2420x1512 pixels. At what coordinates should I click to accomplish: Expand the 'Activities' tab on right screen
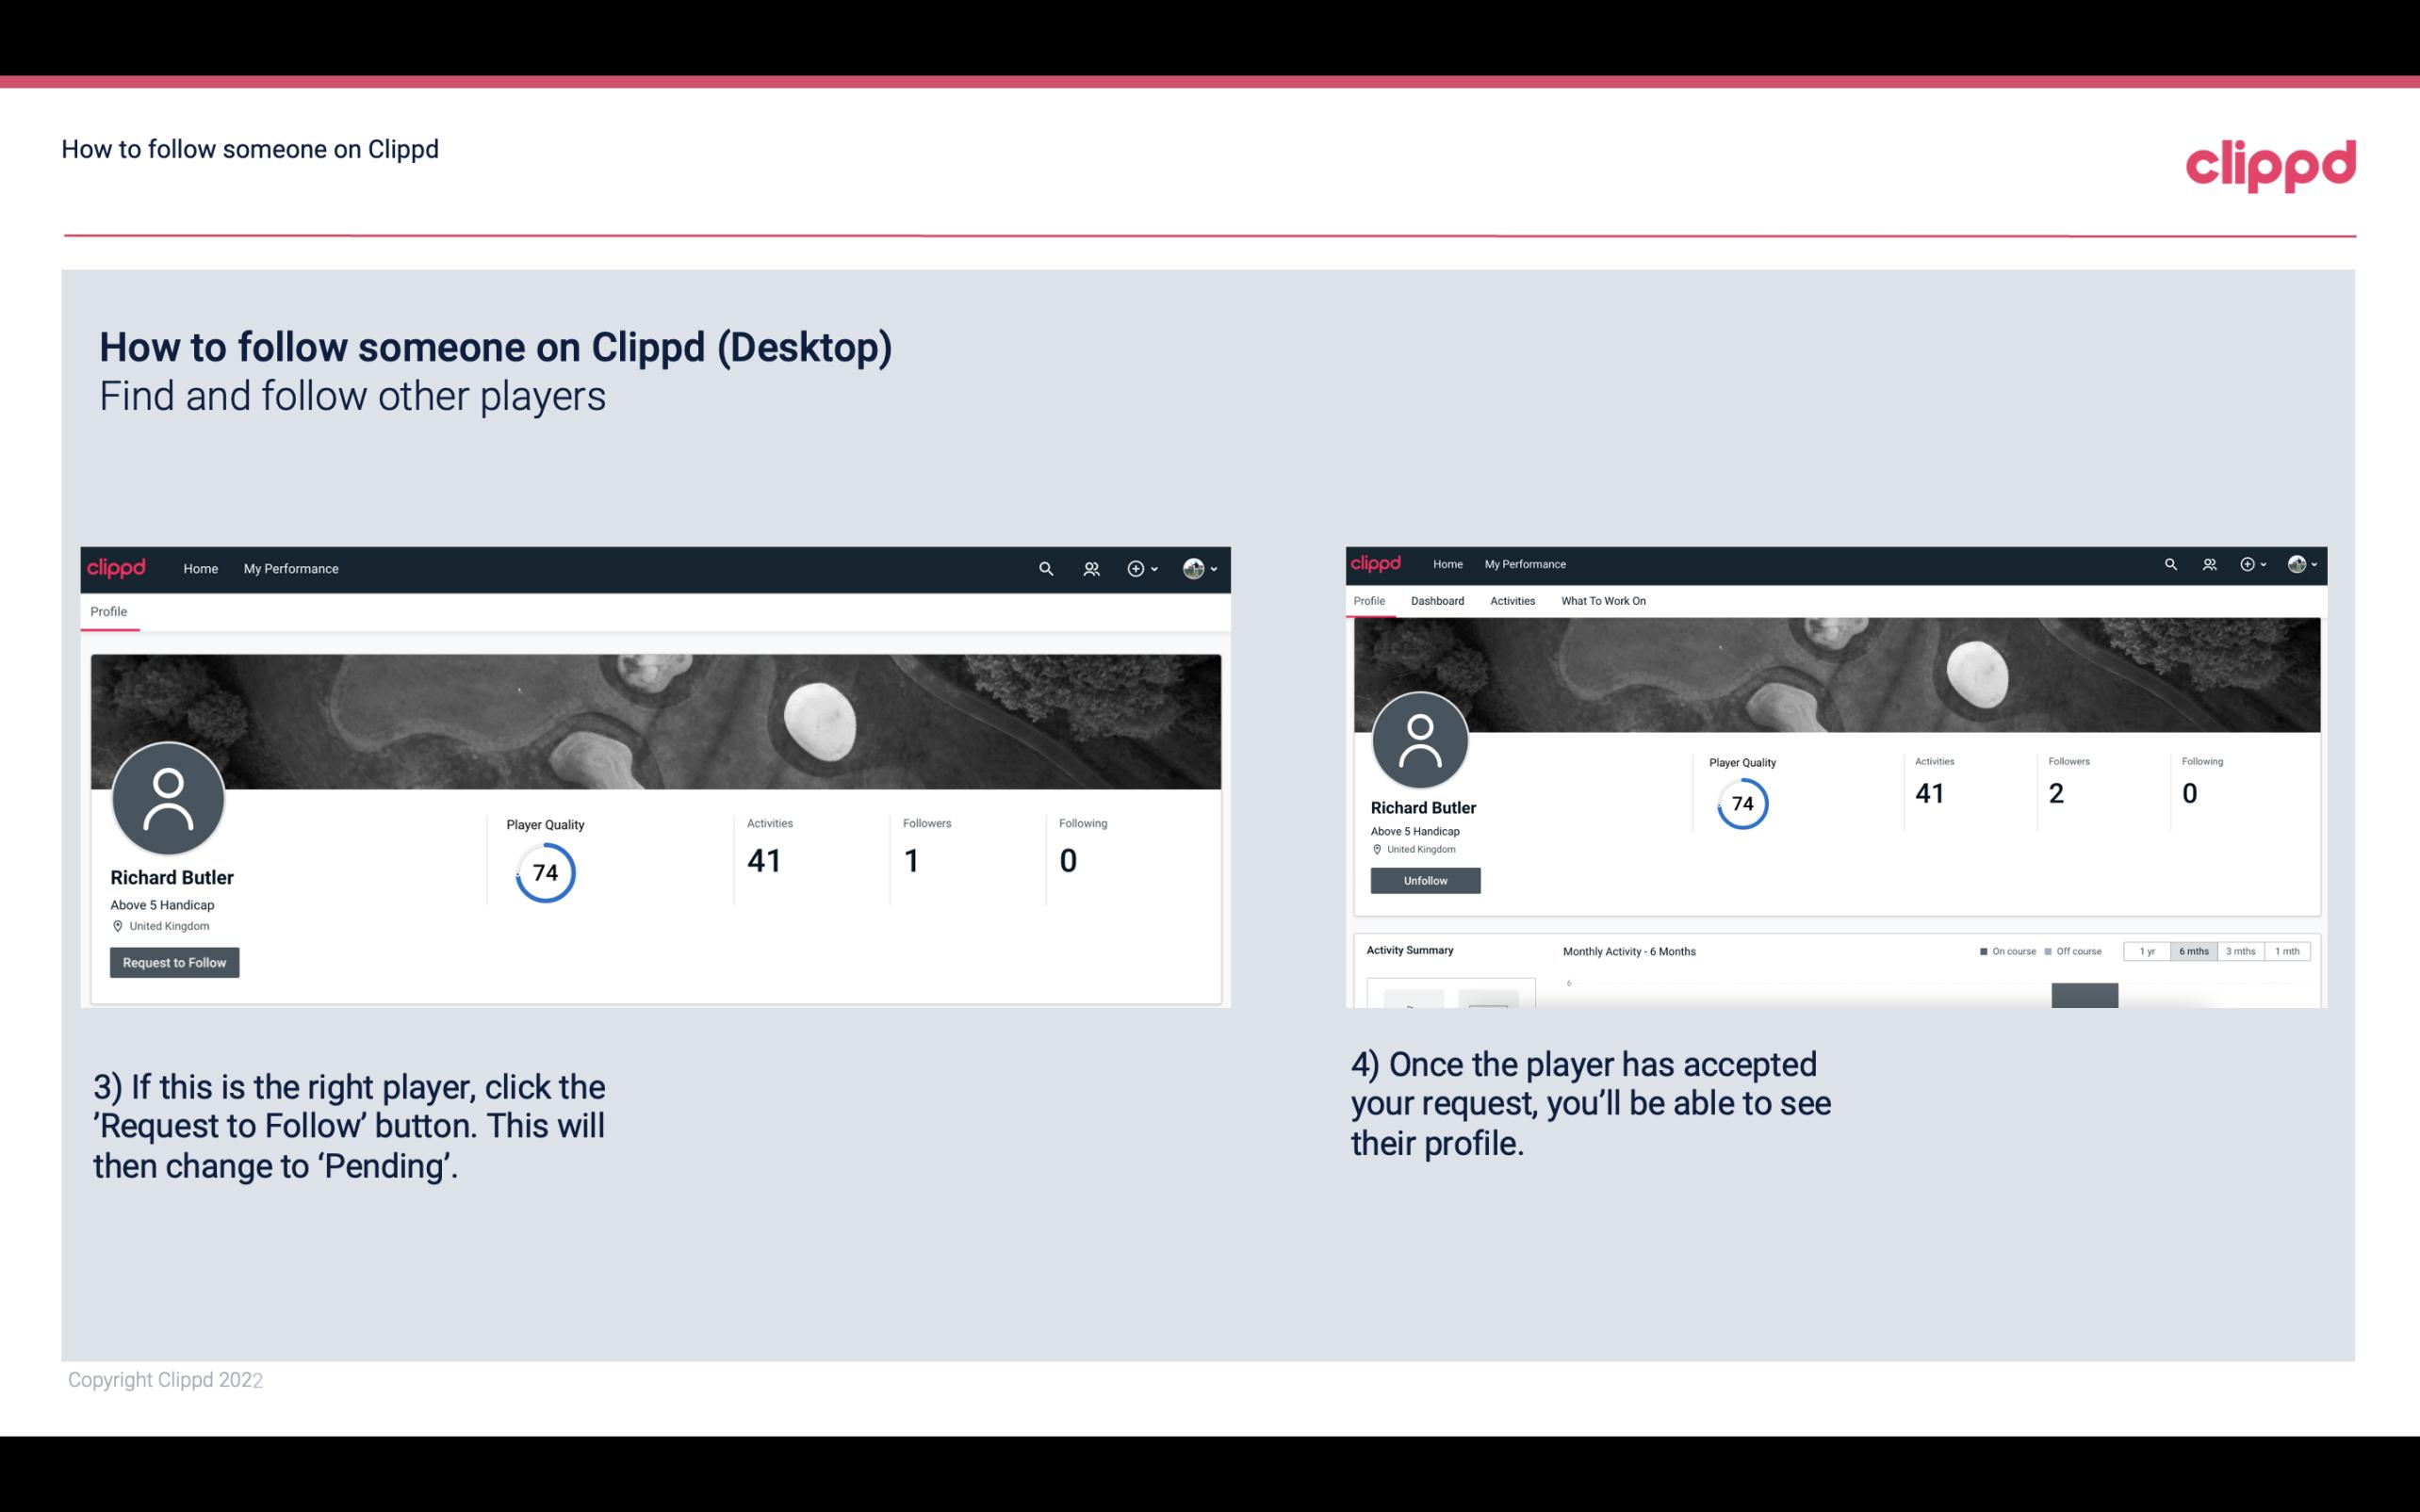[1509, 601]
